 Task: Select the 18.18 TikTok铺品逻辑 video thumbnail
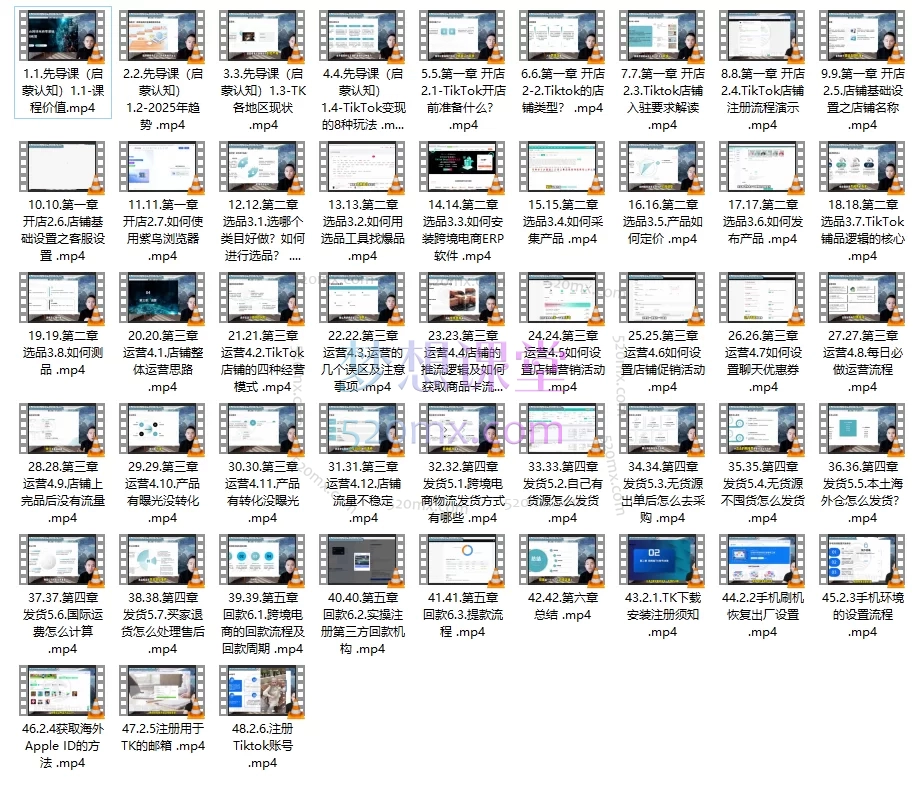click(x=862, y=168)
